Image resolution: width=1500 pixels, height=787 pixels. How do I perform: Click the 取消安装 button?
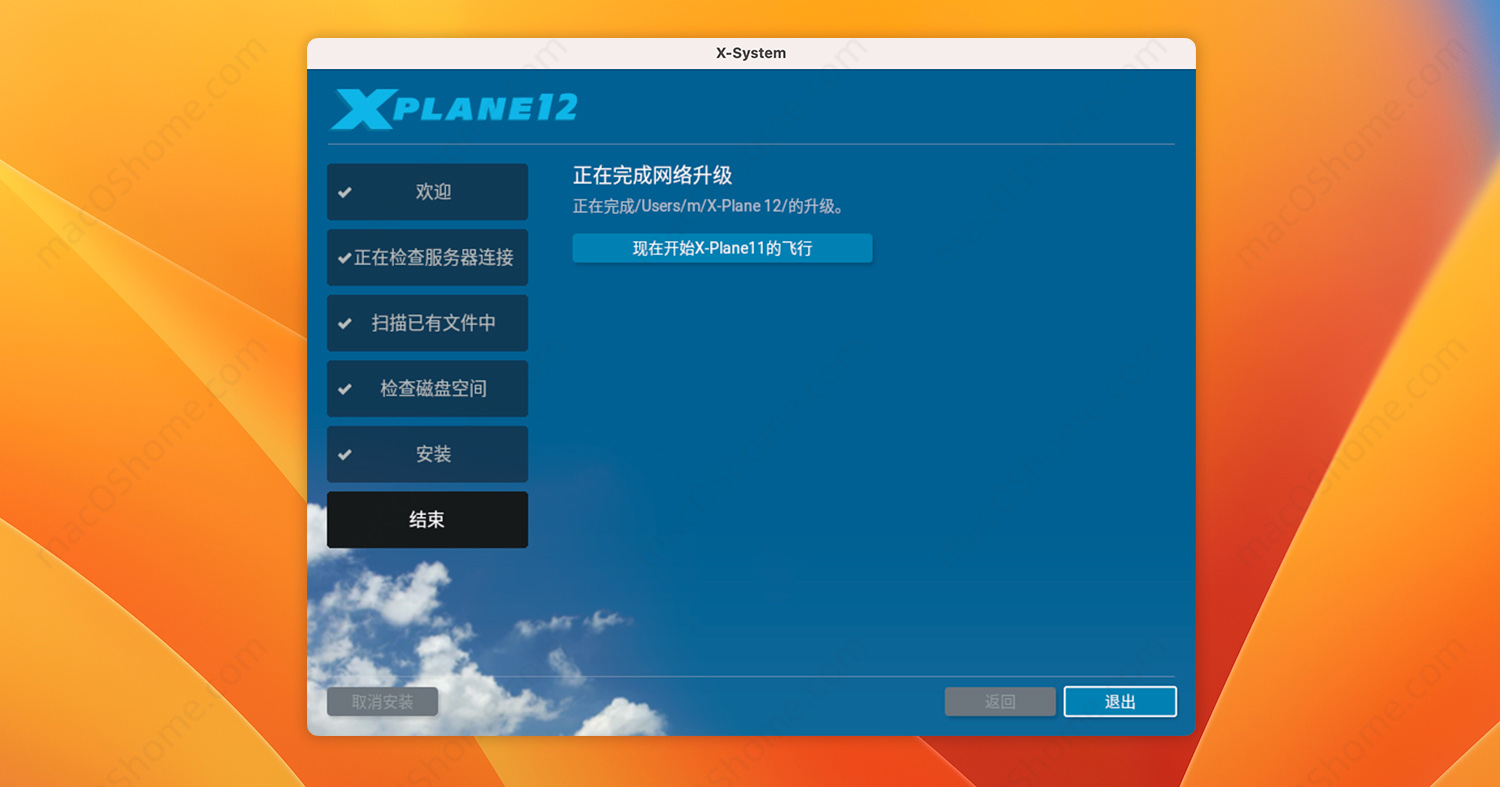pyautogui.click(x=382, y=702)
